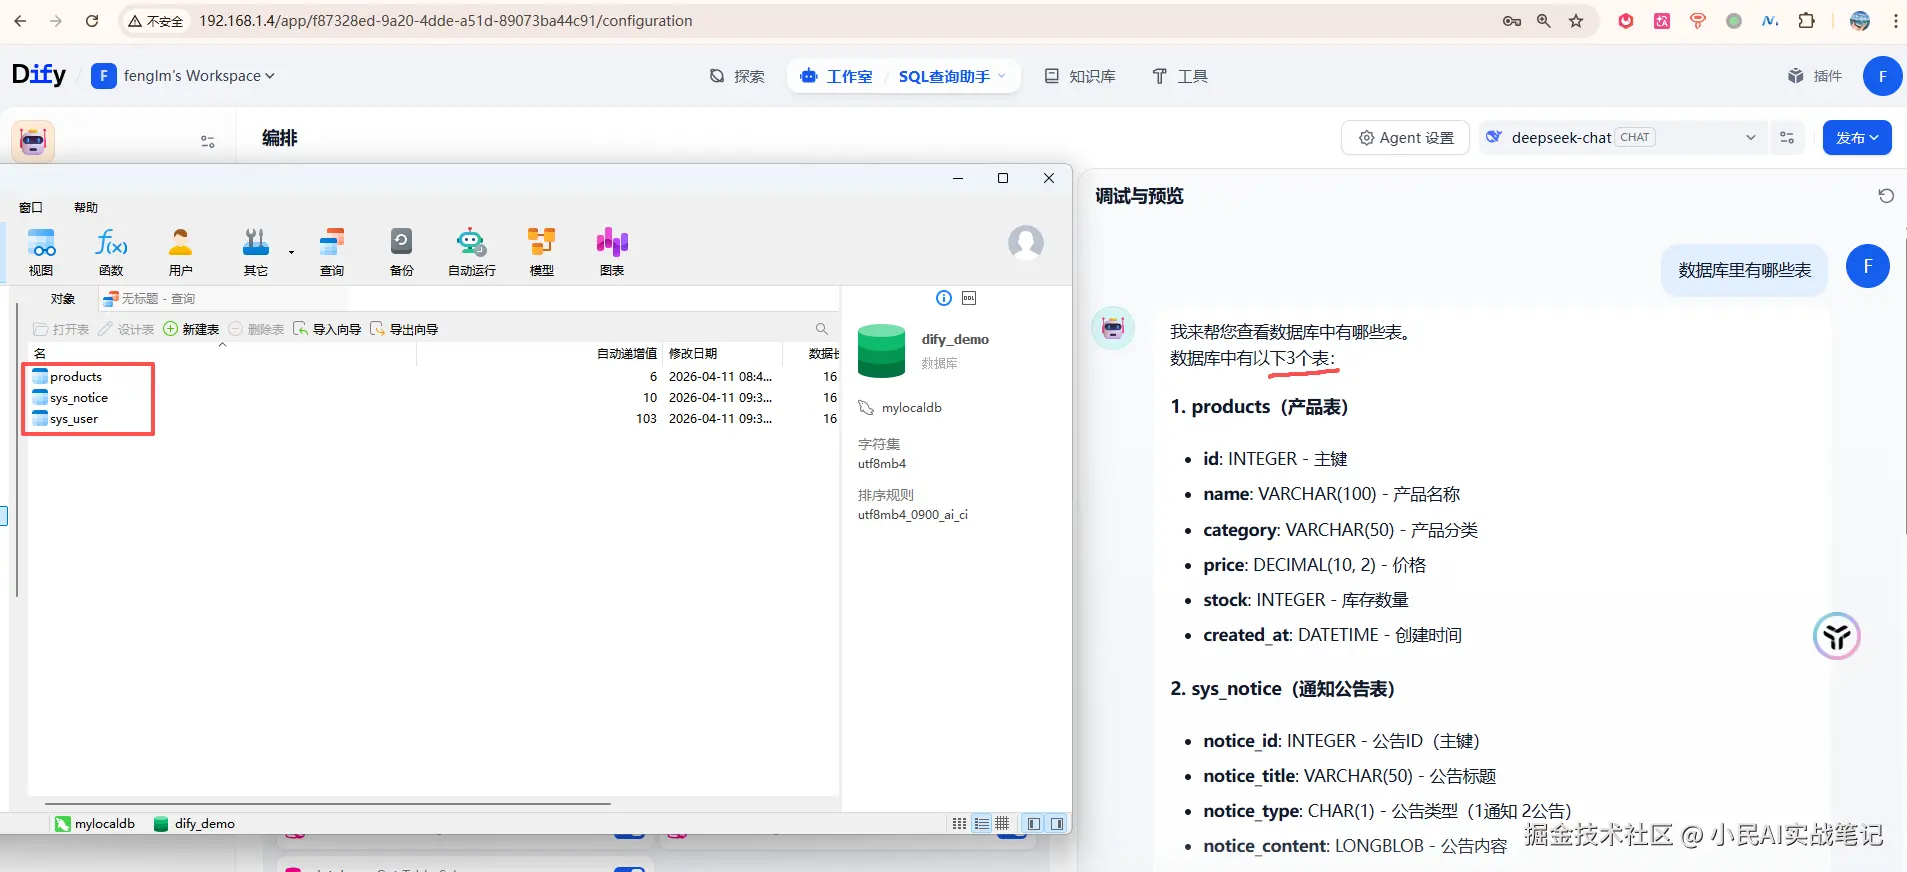Open the deepseek-chat model dropdown
The width and height of the screenshot is (1907, 872).
tap(1621, 138)
